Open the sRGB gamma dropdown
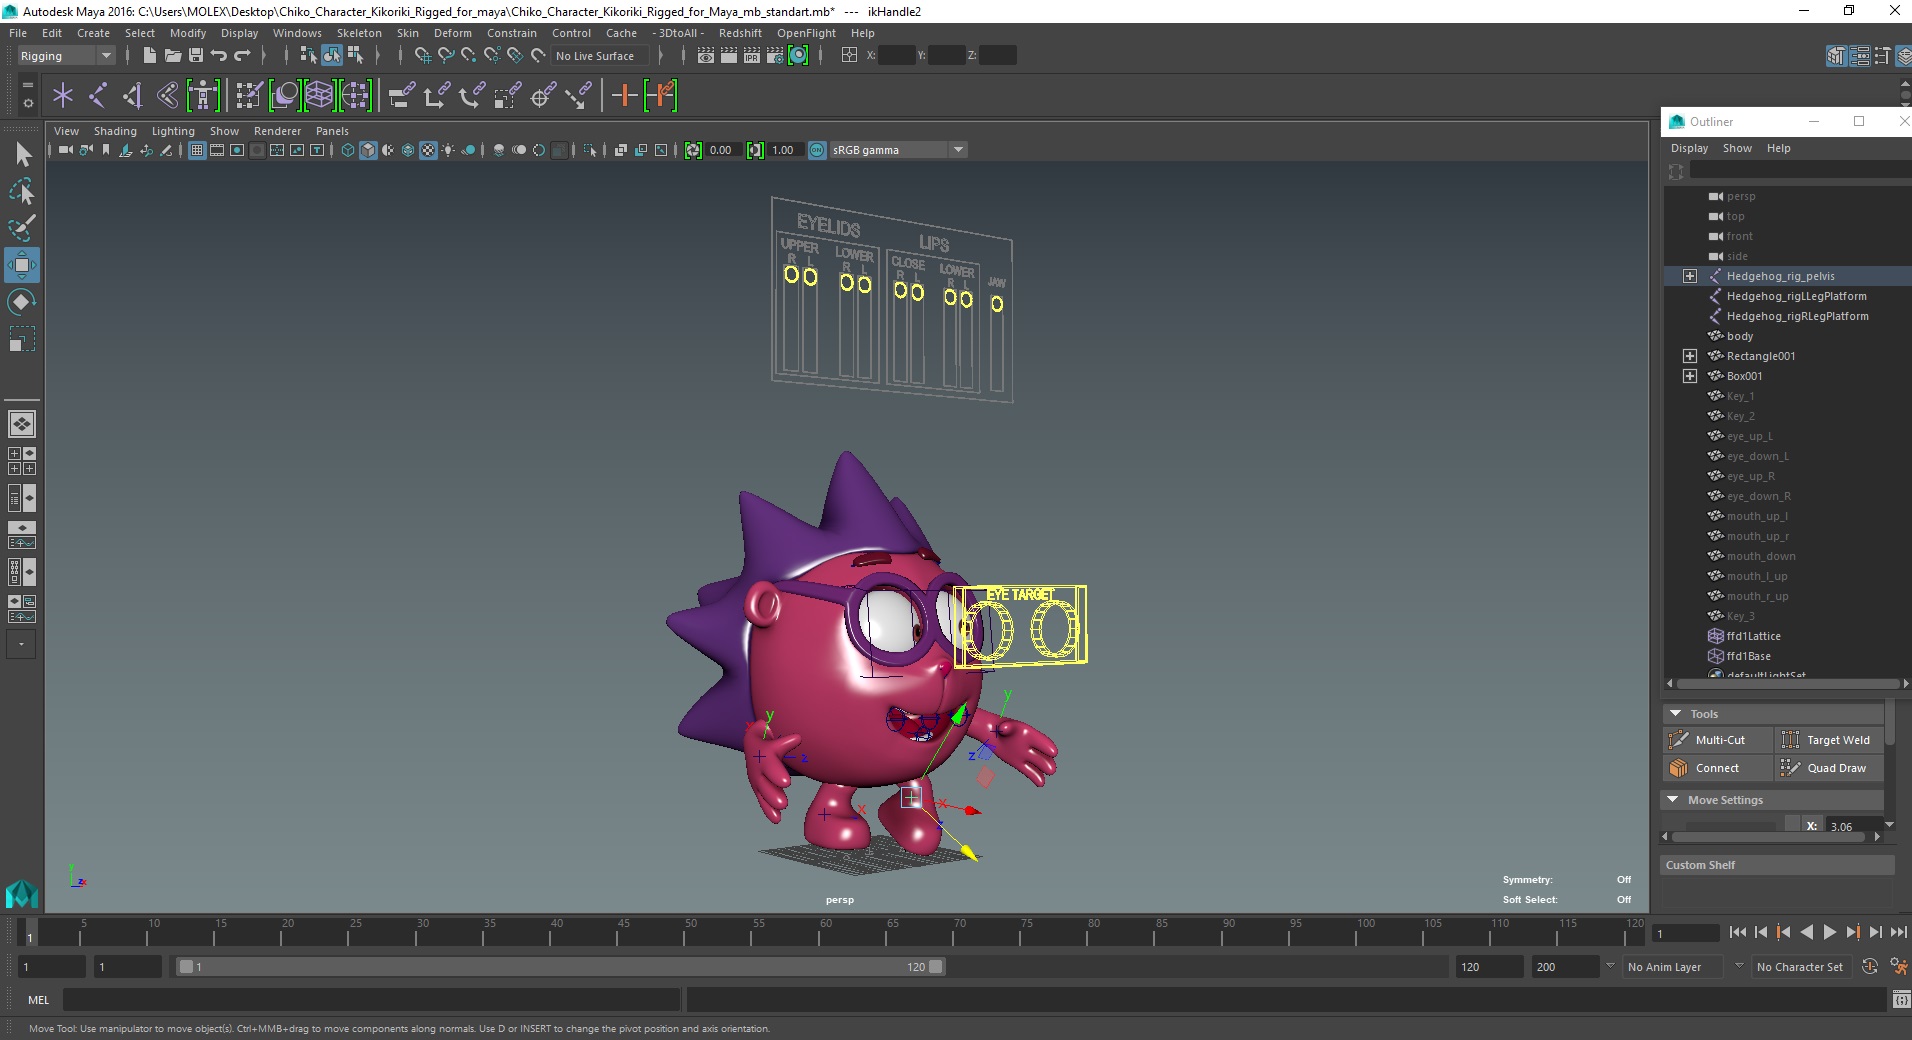Viewport: 1912px width, 1040px height. coord(898,151)
